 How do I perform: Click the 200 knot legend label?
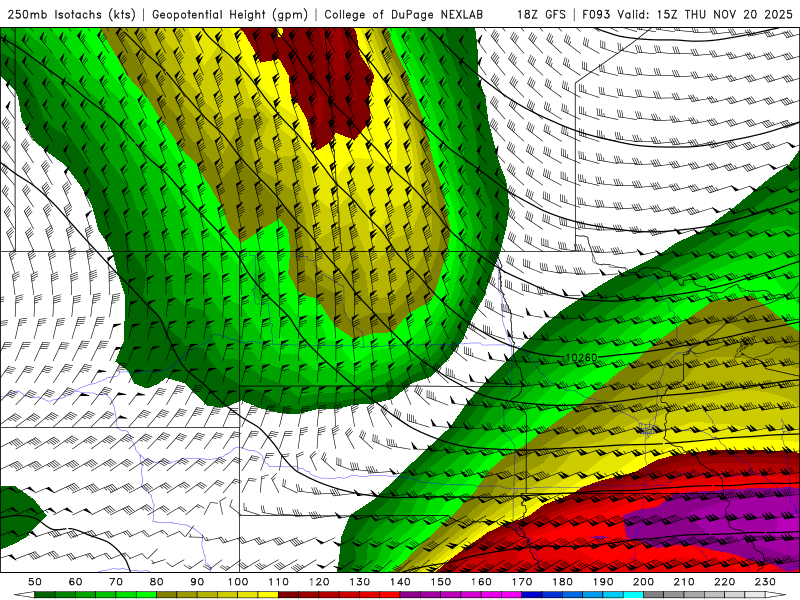pos(643,582)
